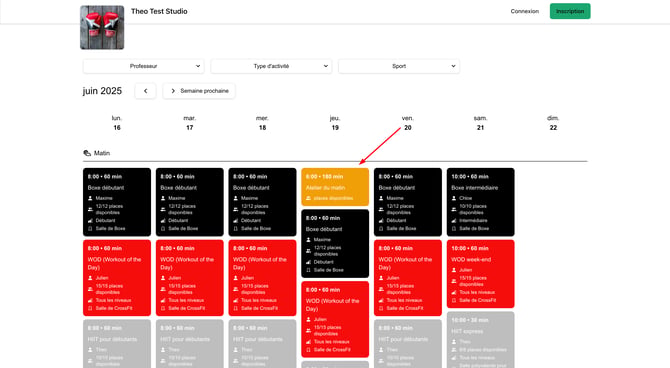Open the Sport filter dropdown
The image size is (670, 368).
[399, 66]
